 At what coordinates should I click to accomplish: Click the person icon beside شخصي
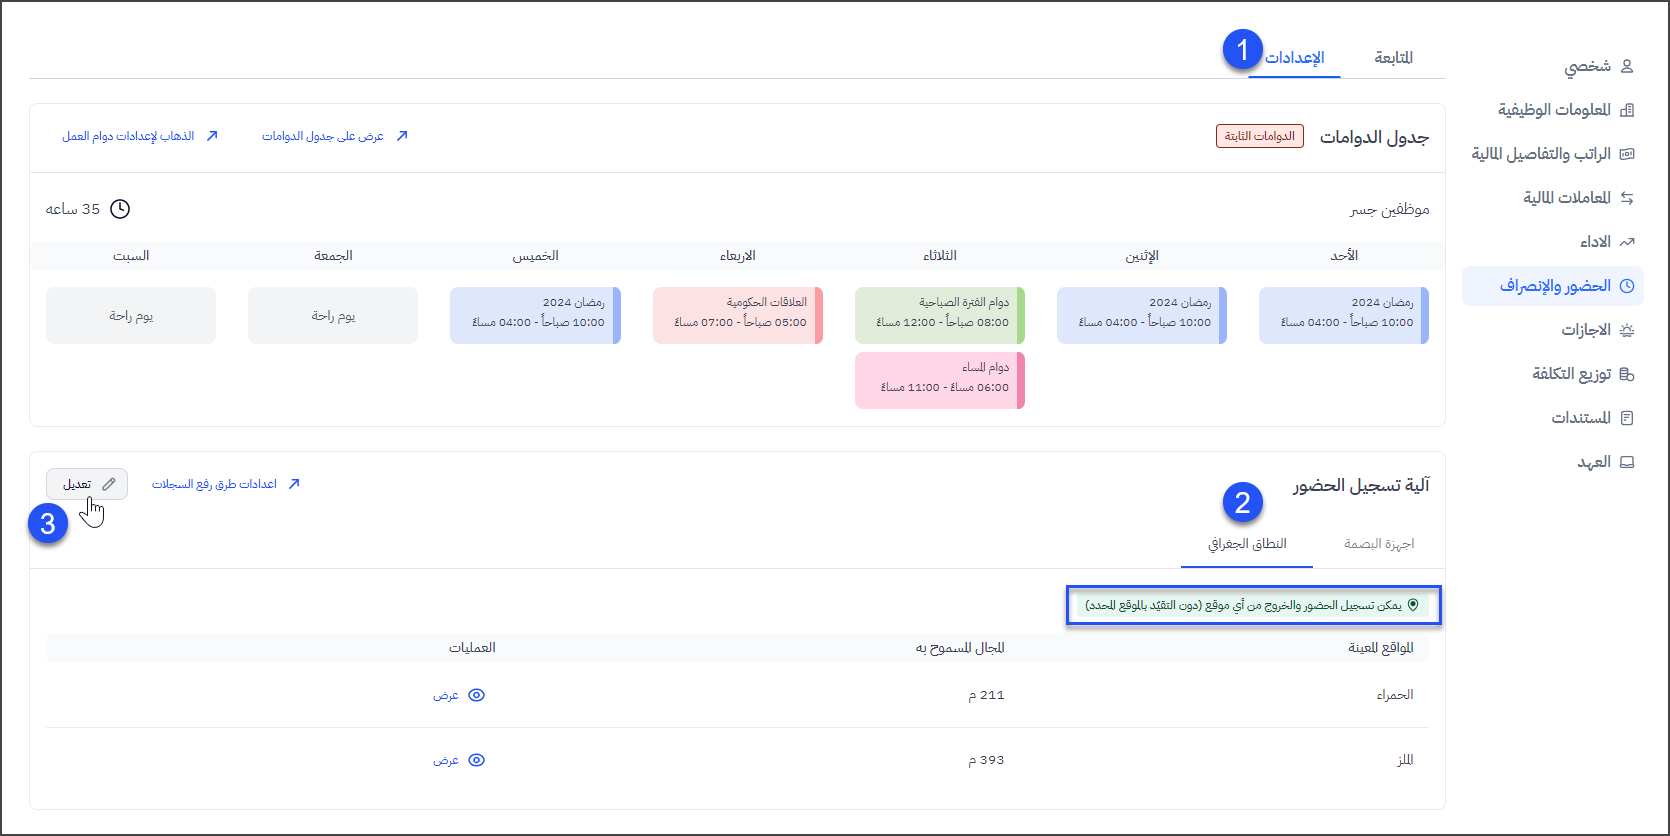(1627, 66)
